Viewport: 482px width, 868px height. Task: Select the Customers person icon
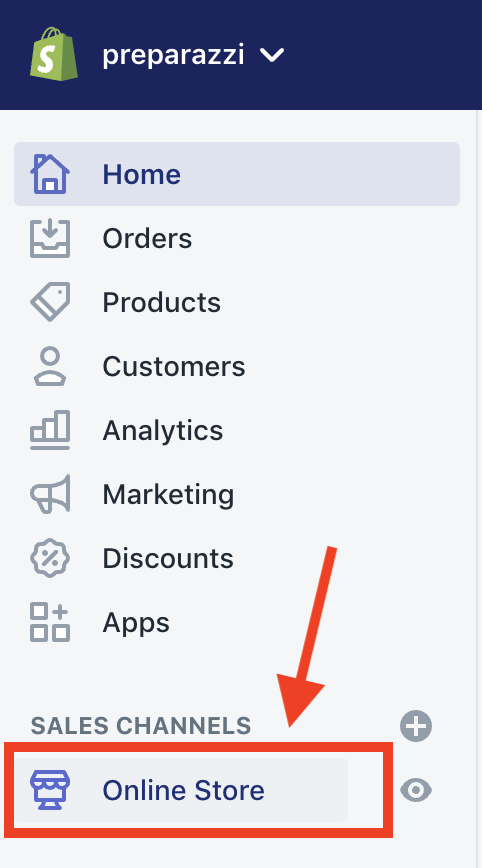coord(50,366)
